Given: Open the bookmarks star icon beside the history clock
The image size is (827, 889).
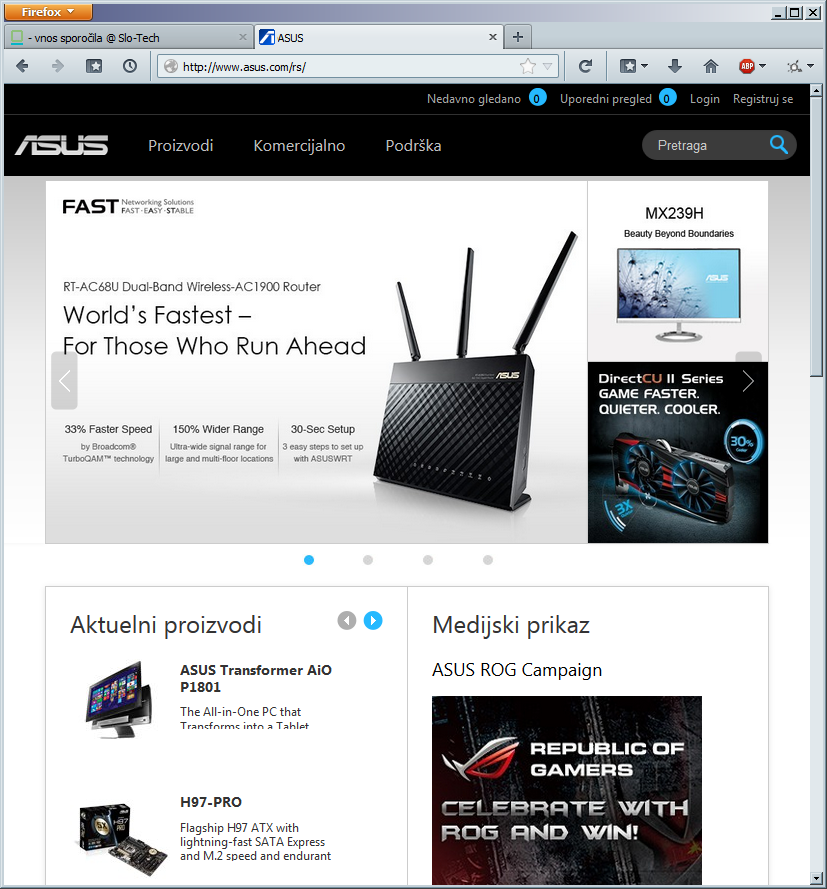Looking at the screenshot, I should click(x=94, y=66).
